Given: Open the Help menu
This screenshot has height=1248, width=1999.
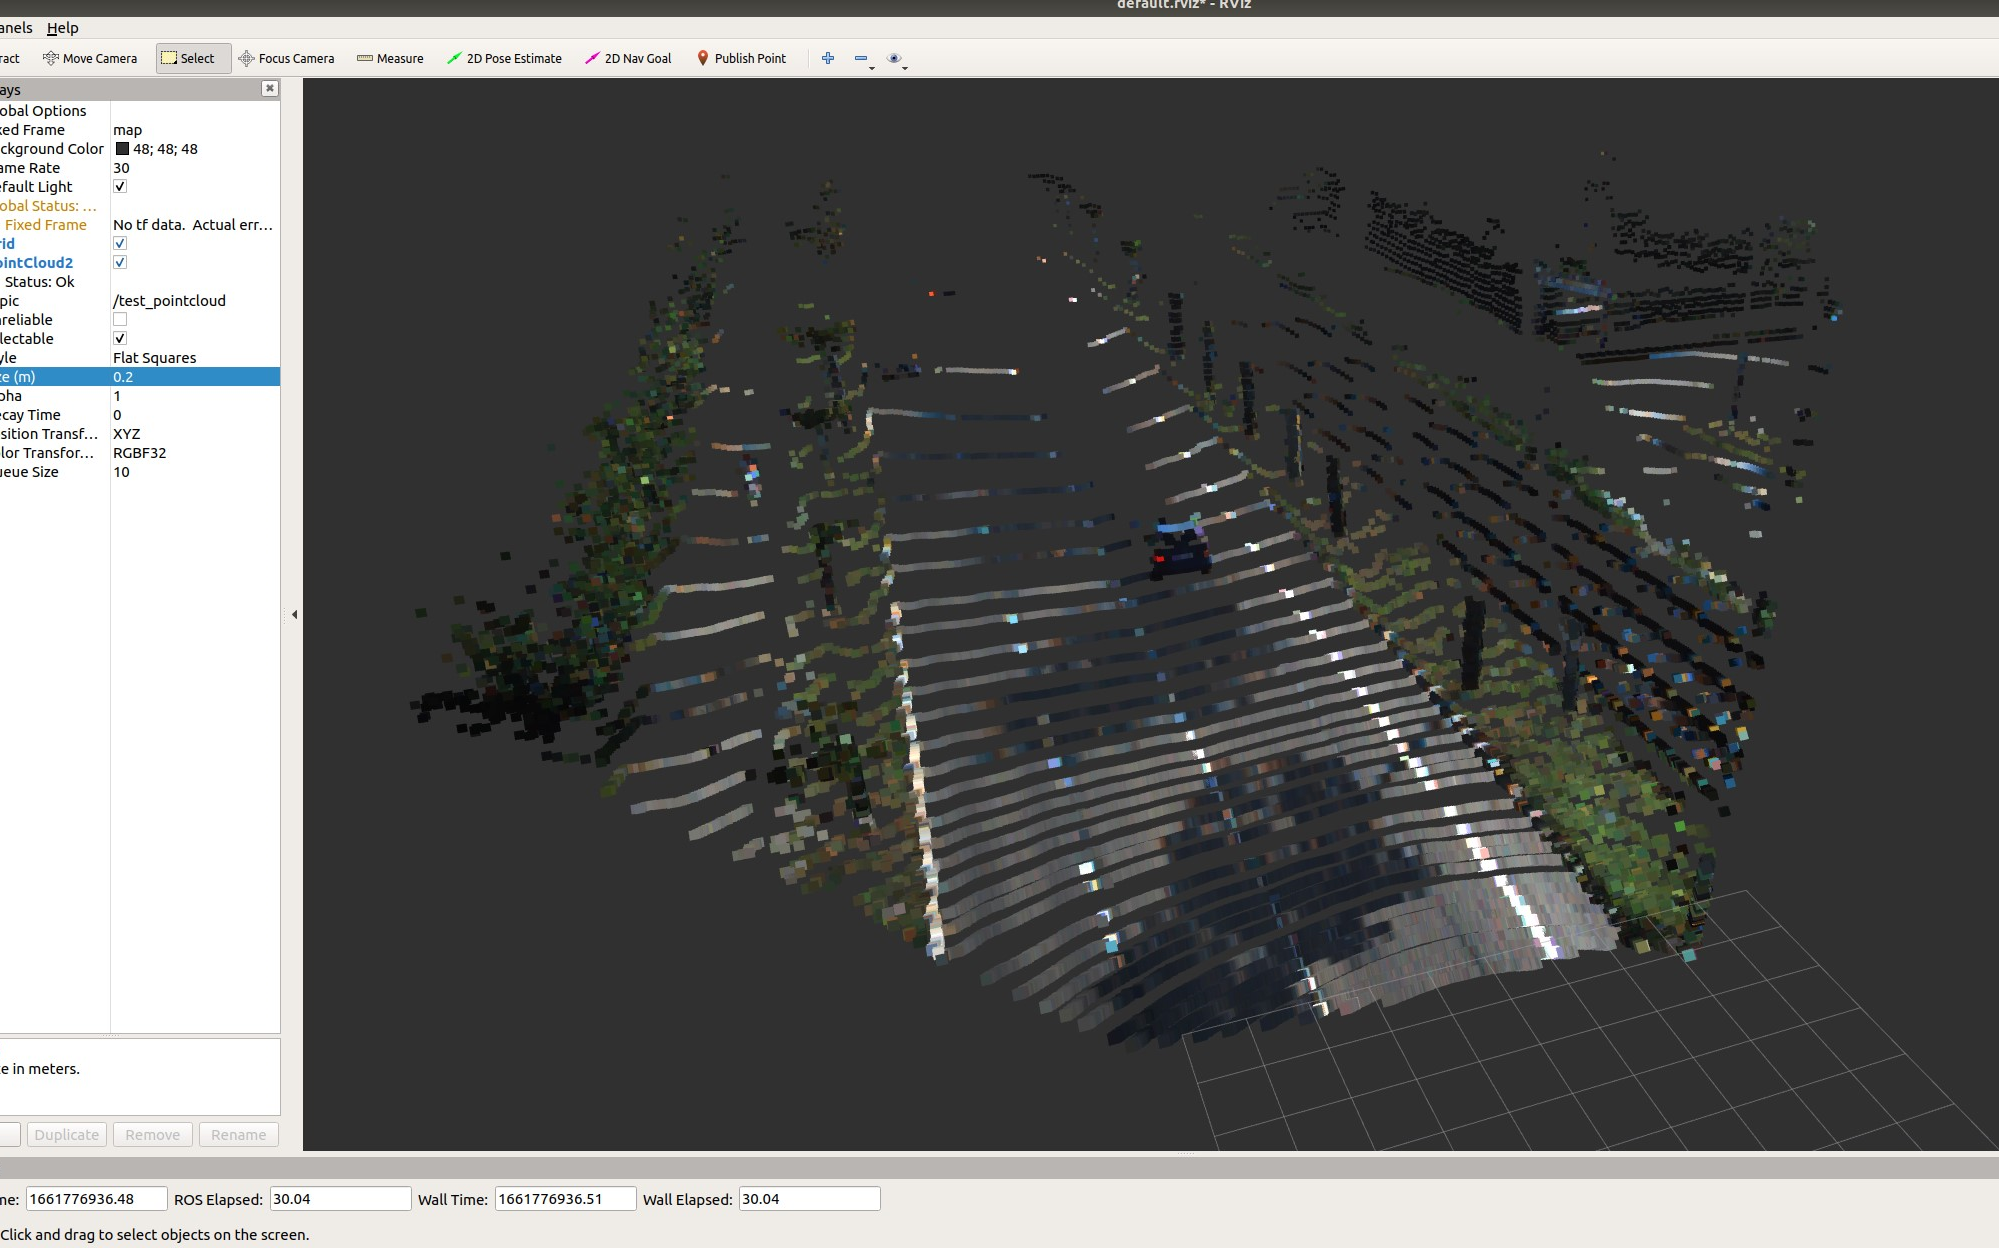Looking at the screenshot, I should click(65, 27).
